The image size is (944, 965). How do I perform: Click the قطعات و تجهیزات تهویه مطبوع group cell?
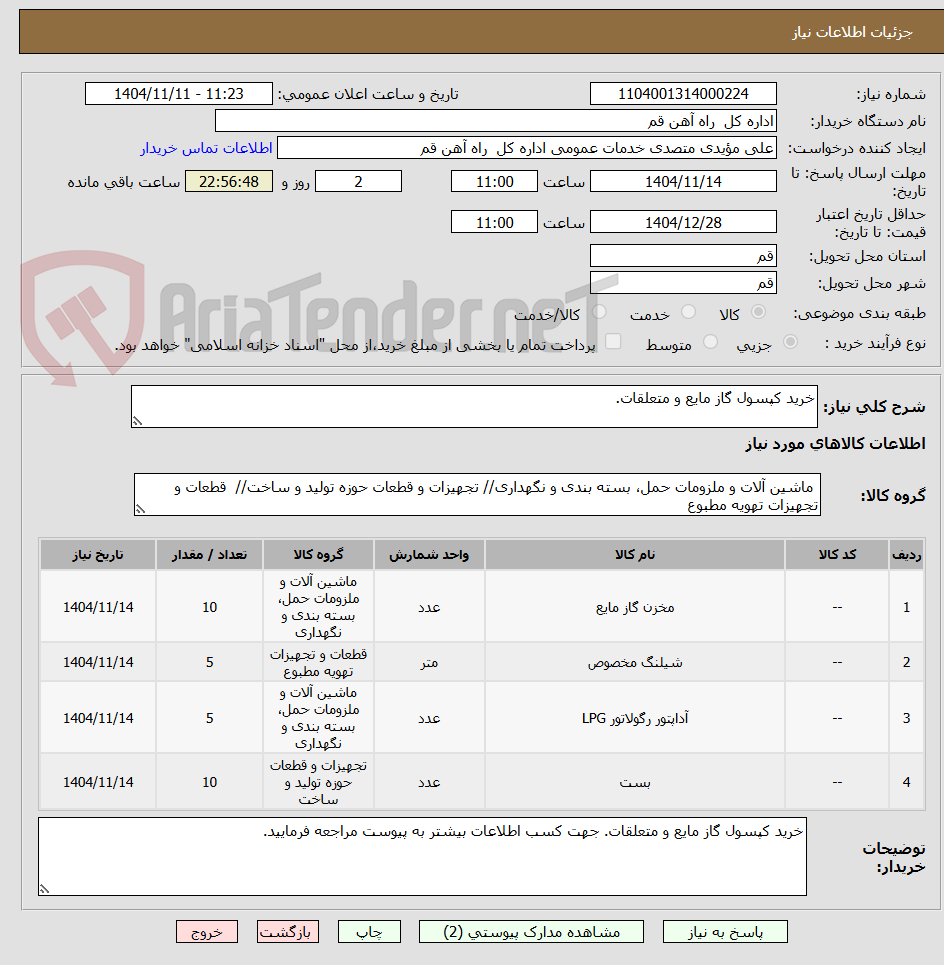coord(318,662)
